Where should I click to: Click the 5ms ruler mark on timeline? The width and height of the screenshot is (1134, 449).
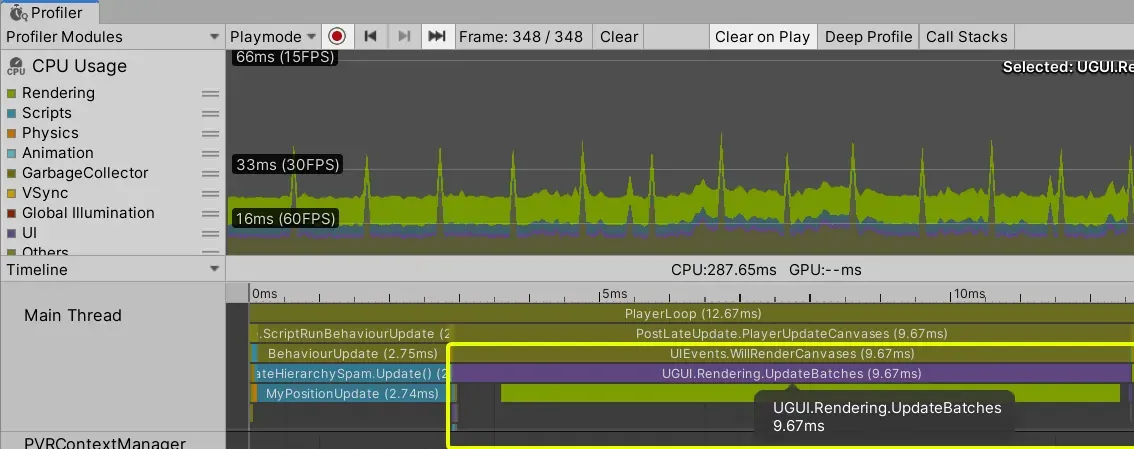613,294
